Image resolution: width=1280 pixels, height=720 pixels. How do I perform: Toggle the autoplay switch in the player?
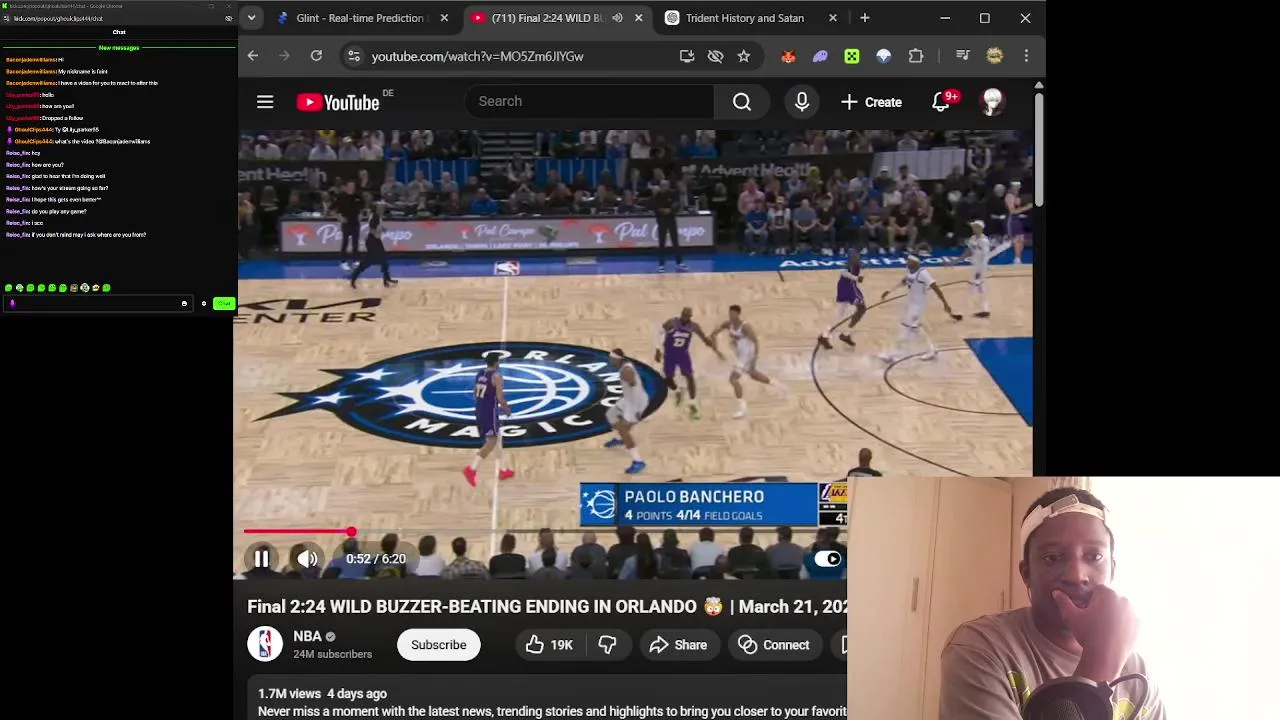point(827,559)
